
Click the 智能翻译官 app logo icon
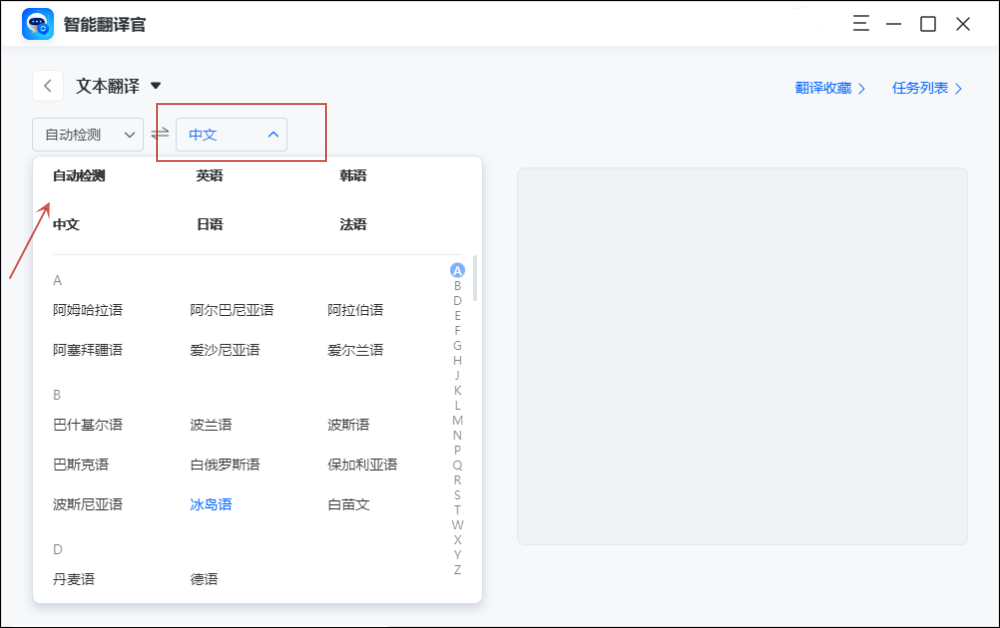click(37, 23)
